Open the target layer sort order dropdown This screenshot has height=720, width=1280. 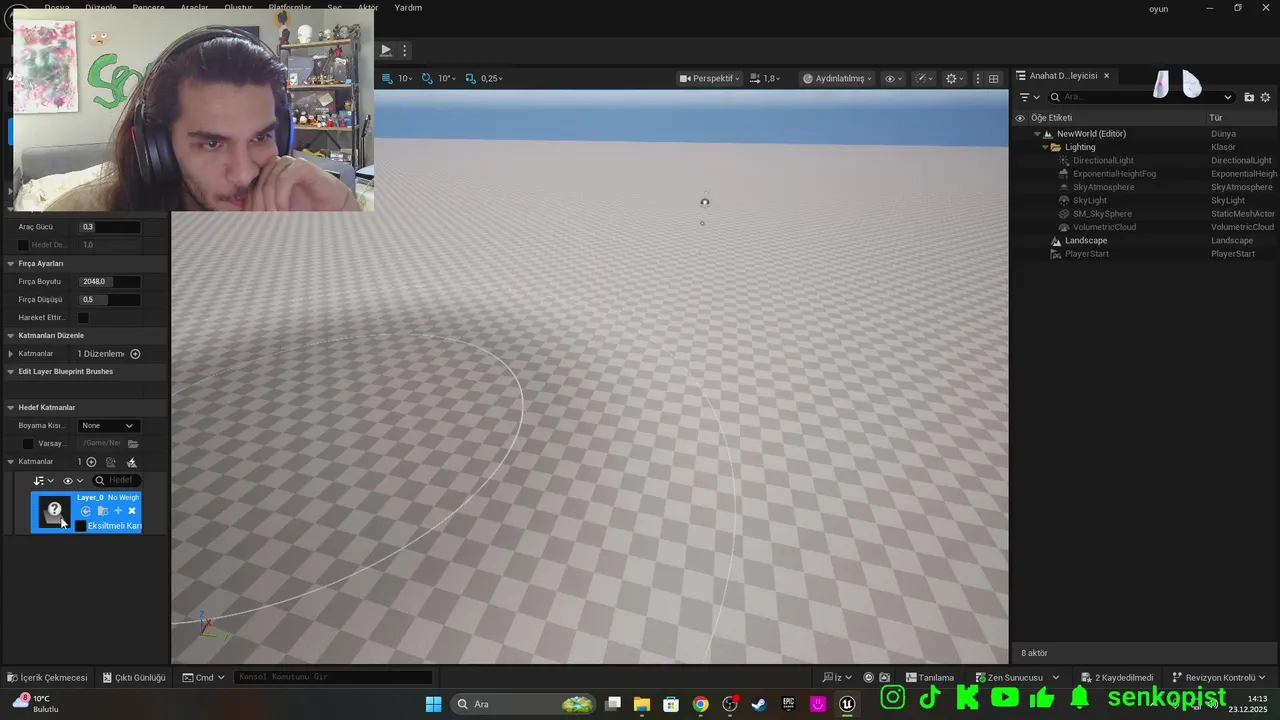[x=44, y=481]
